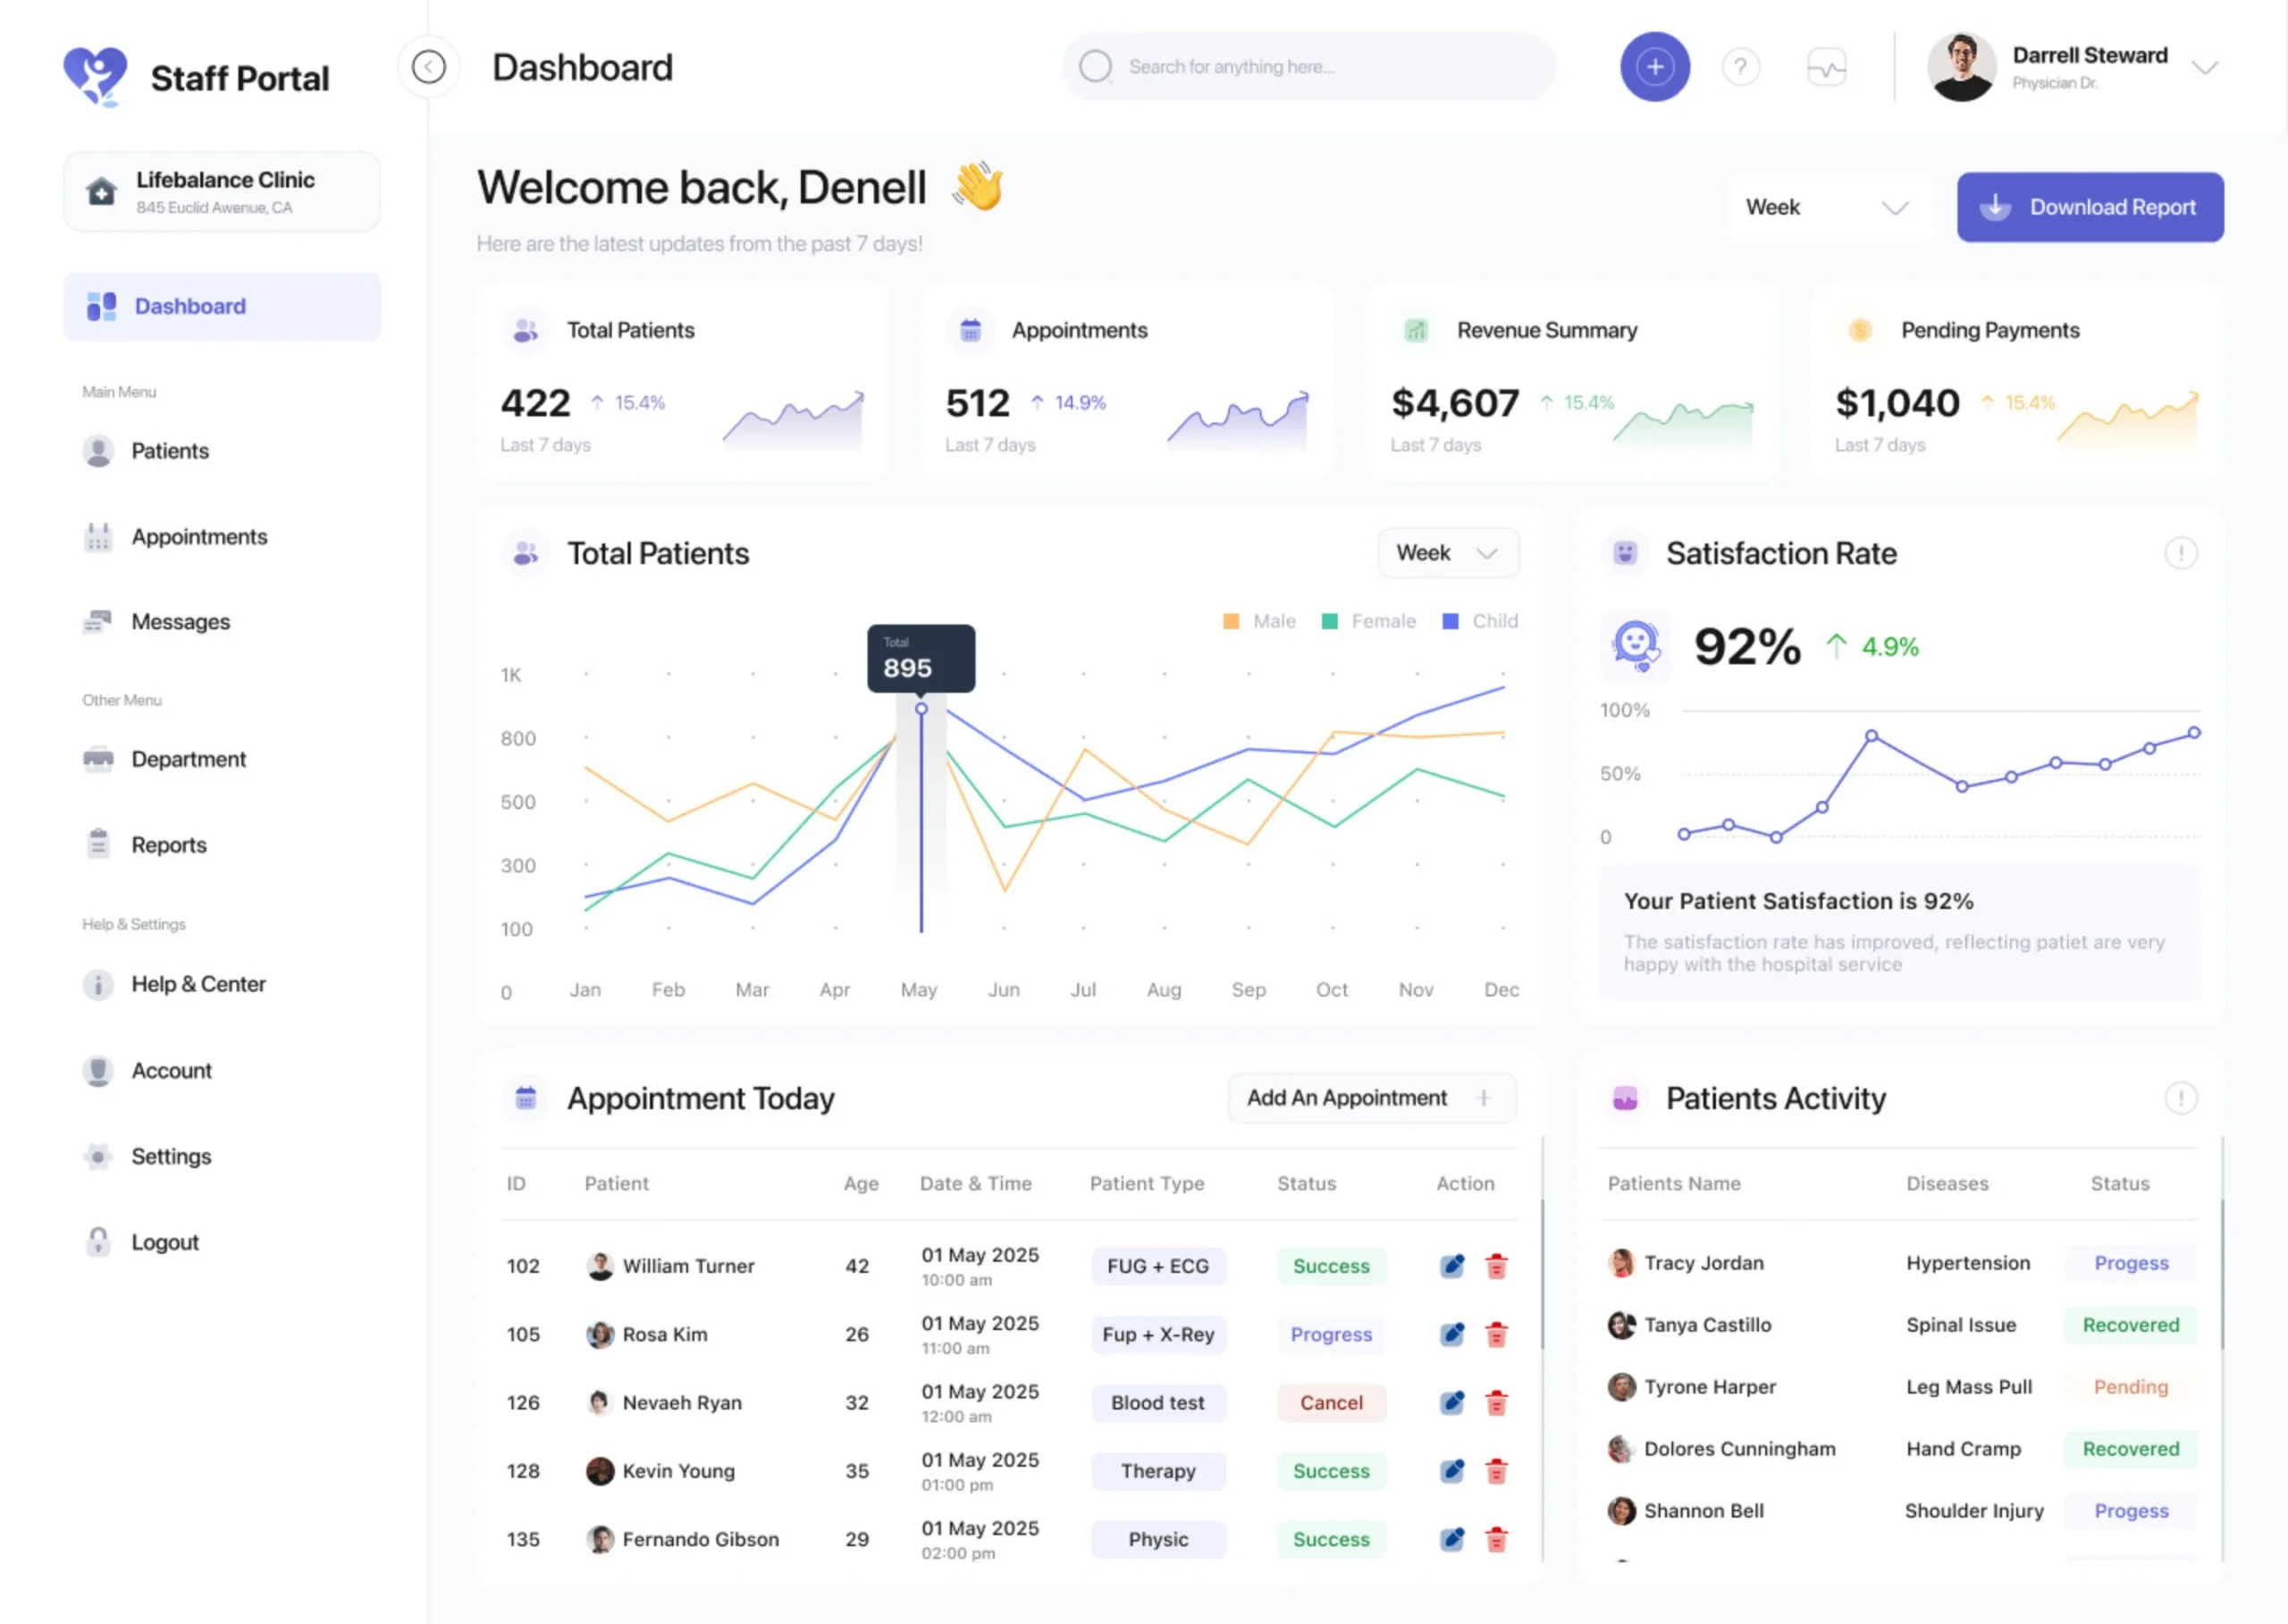The image size is (2288, 1624).
Task: Click Add An Appointment button
Action: 1371,1098
